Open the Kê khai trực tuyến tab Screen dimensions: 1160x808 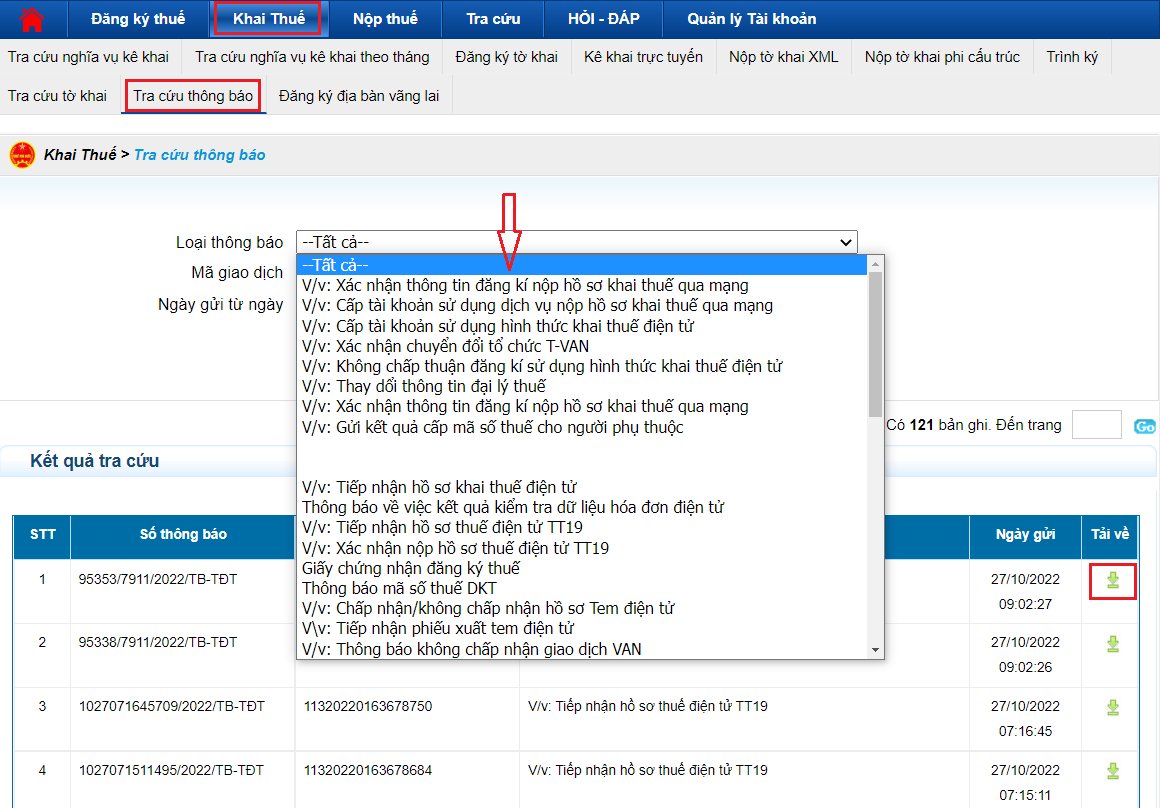[x=643, y=57]
